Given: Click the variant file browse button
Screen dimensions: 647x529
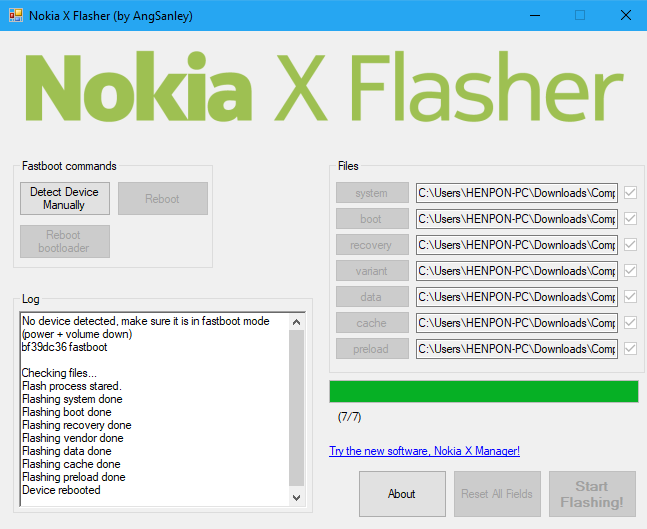Looking at the screenshot, I should click(x=372, y=271).
